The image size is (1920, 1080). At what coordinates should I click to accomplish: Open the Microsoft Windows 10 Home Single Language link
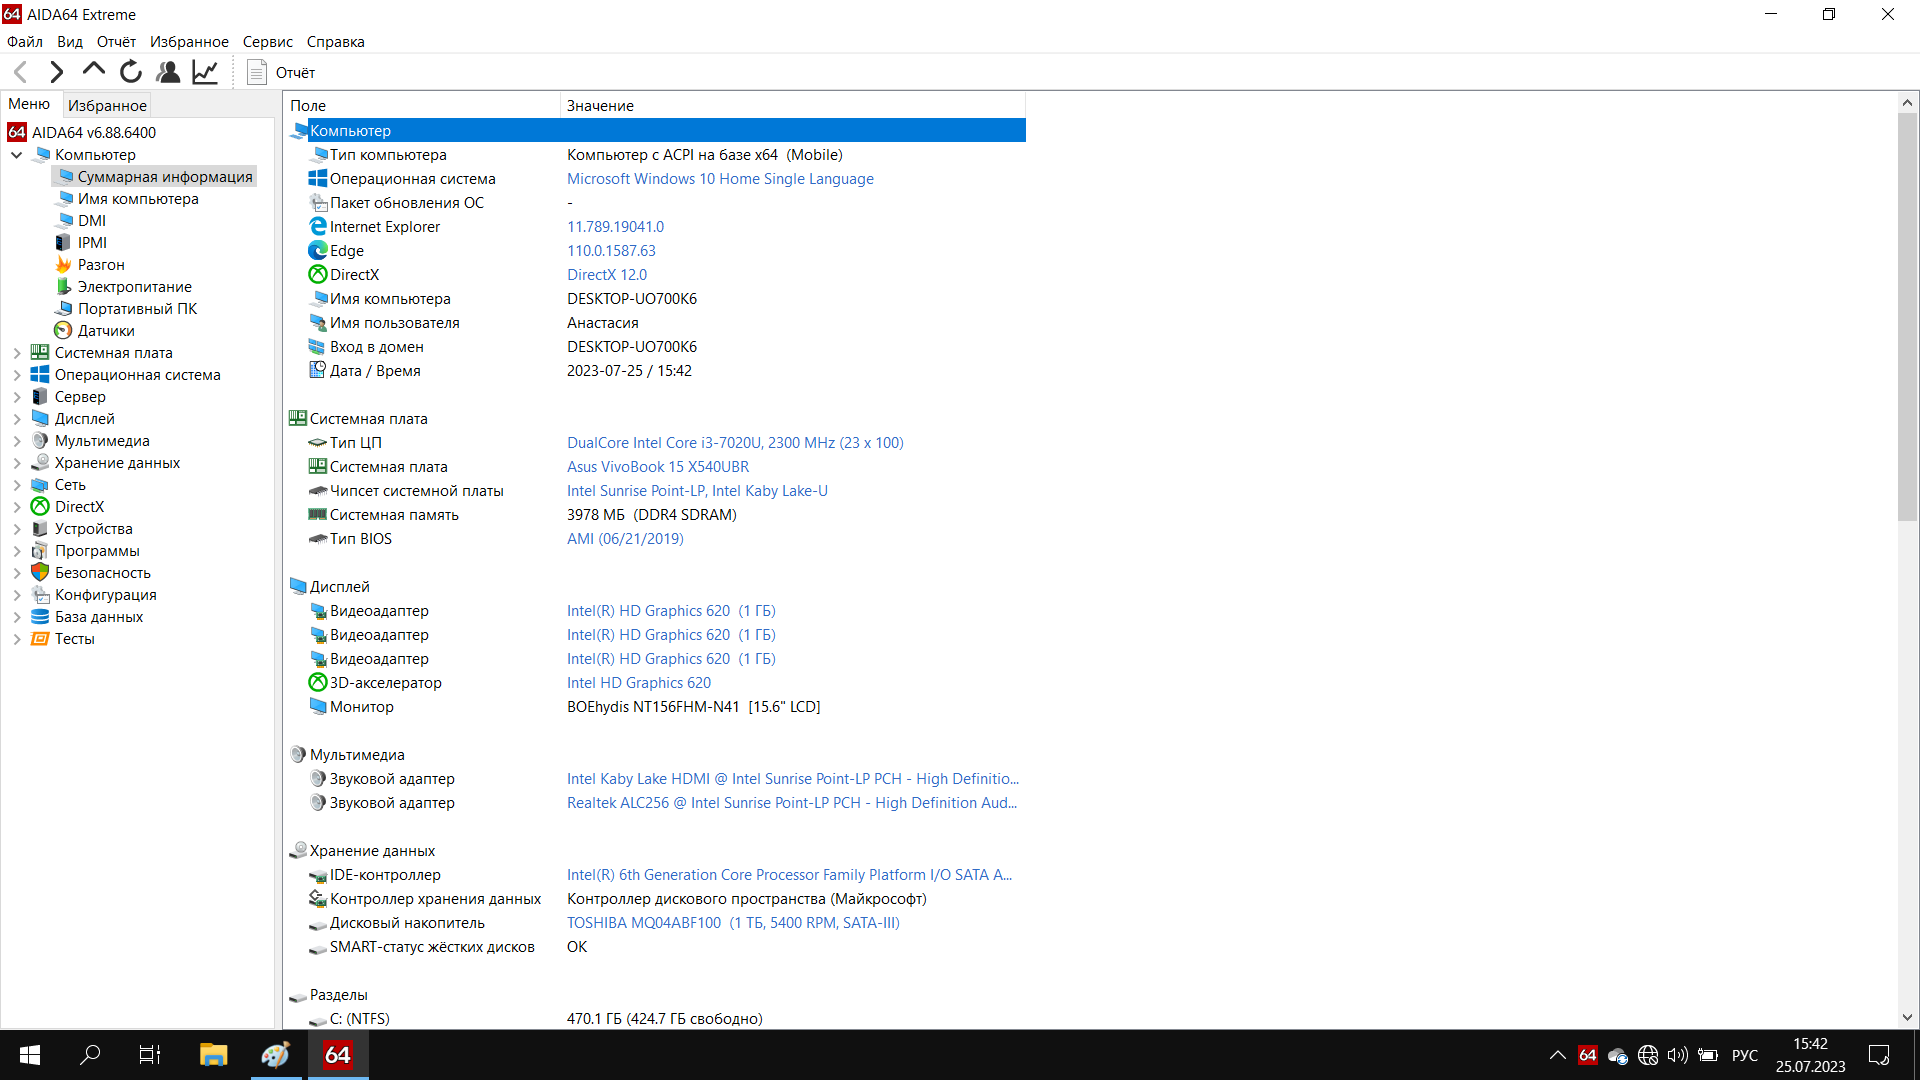(720, 179)
